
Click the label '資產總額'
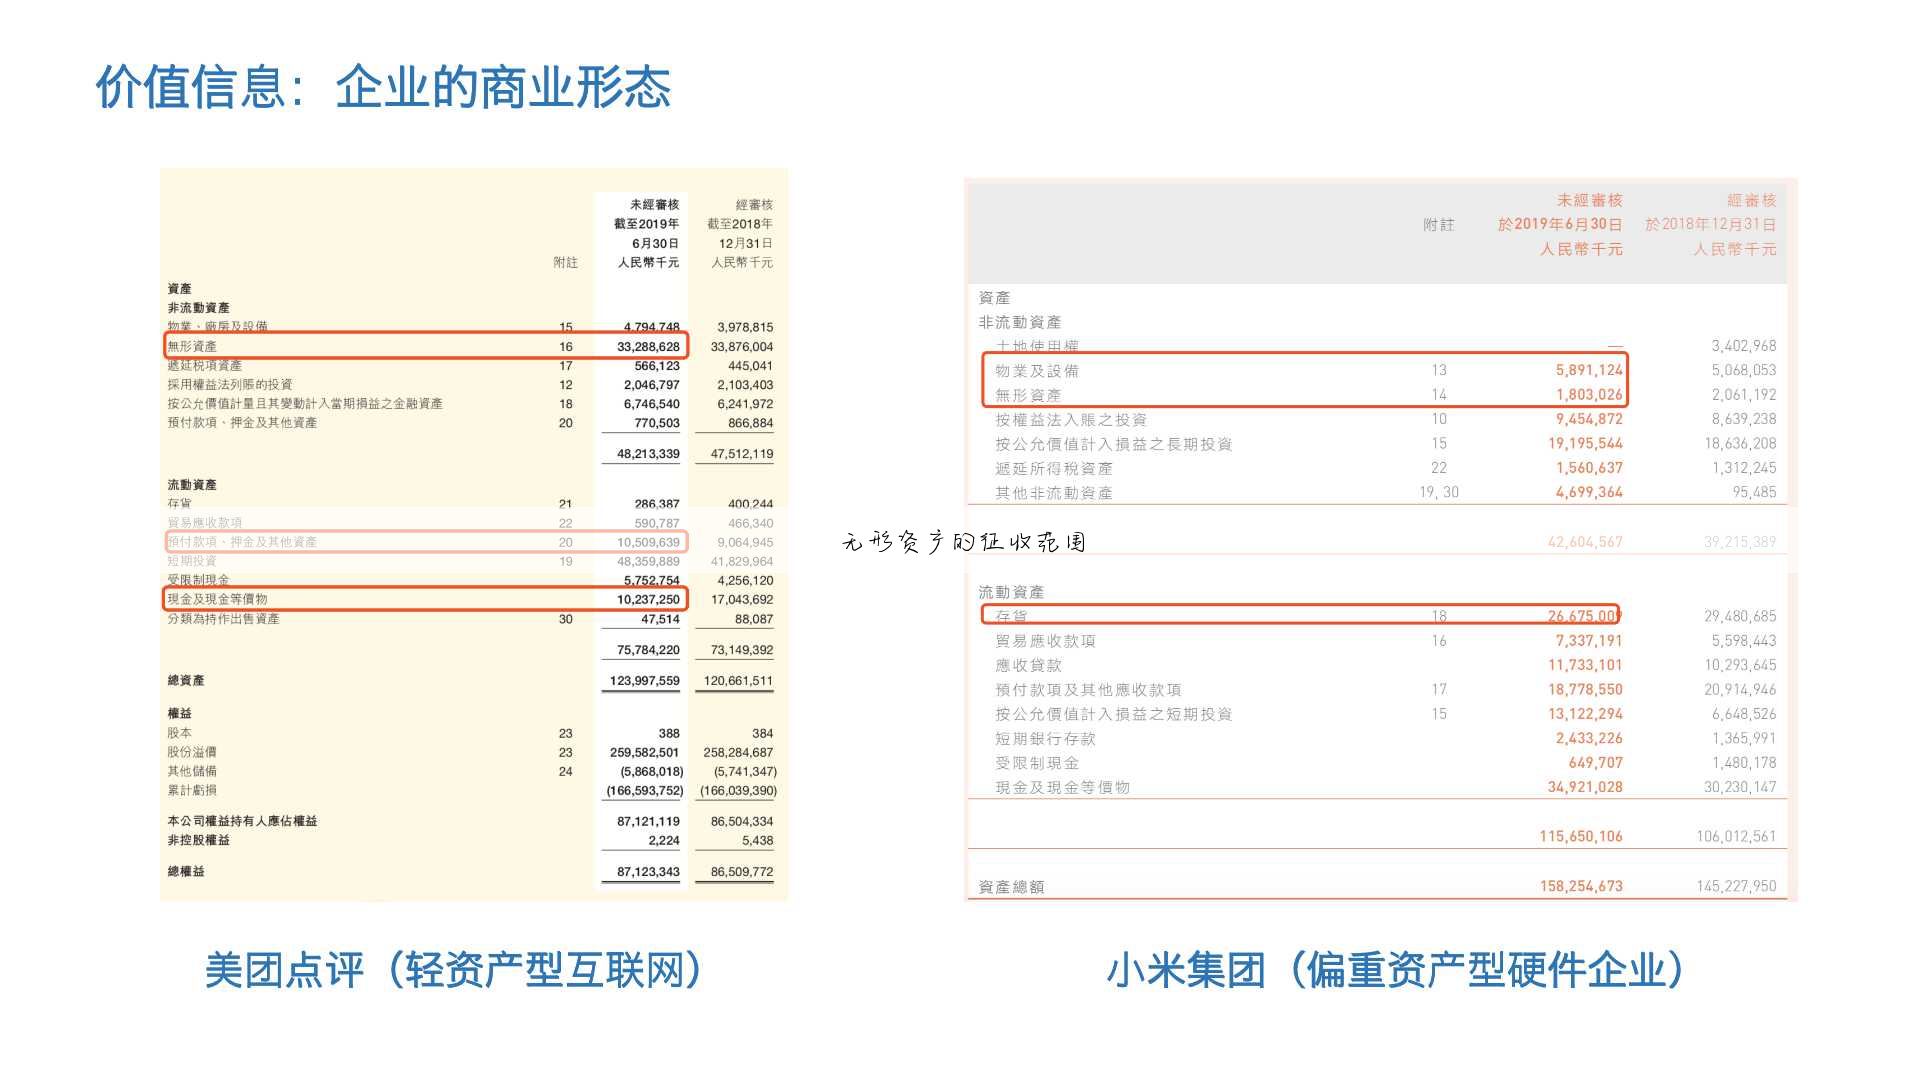1011,887
